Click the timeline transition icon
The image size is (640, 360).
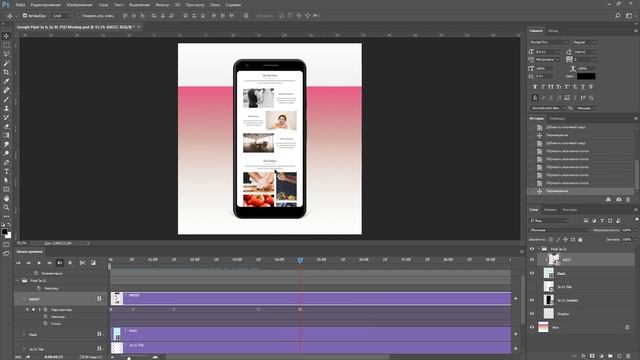(93, 263)
